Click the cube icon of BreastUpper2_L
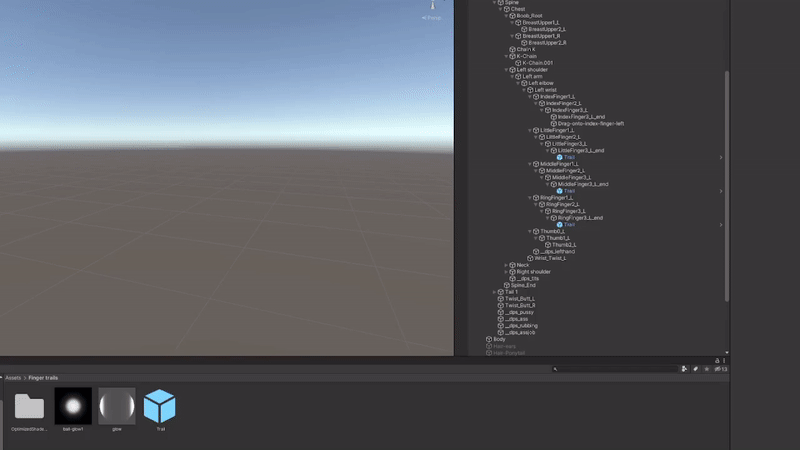Viewport: 800px width, 450px height. [524, 29]
